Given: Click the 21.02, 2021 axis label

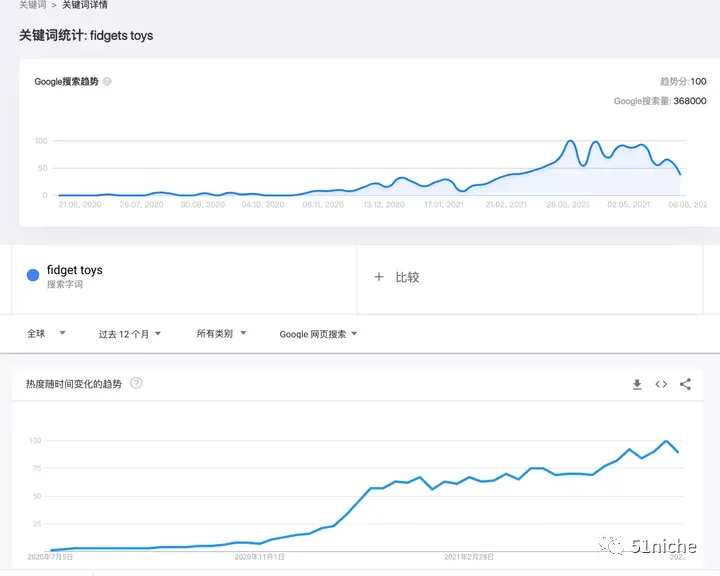Looking at the screenshot, I should (506, 204).
